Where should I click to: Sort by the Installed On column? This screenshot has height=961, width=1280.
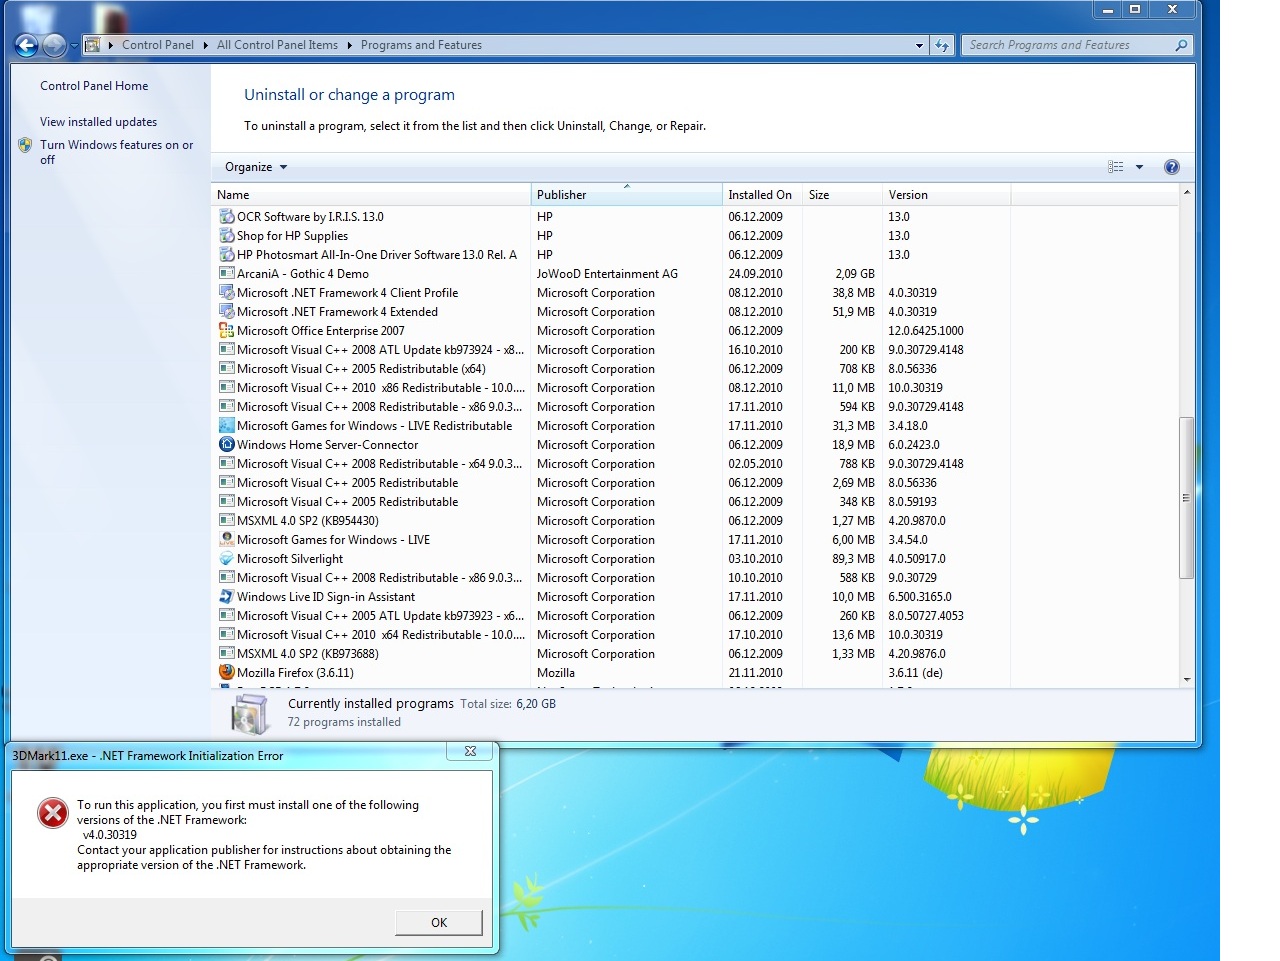[x=762, y=195]
